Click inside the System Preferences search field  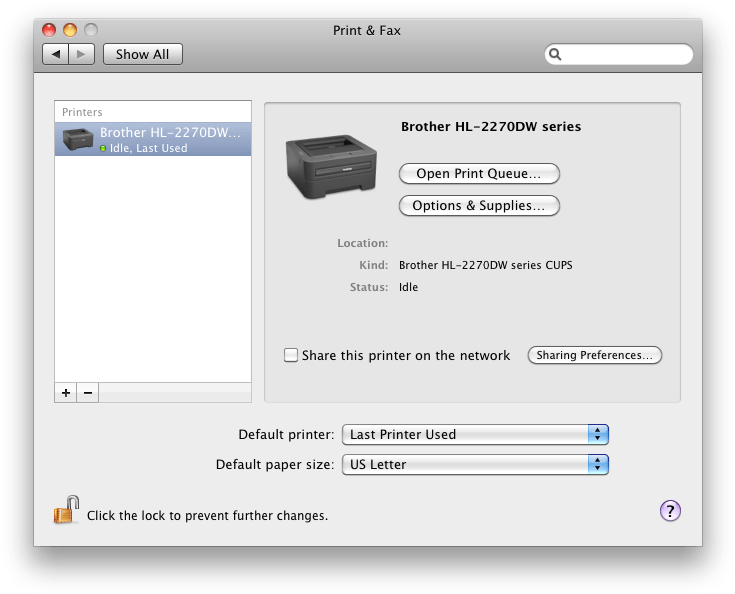625,55
